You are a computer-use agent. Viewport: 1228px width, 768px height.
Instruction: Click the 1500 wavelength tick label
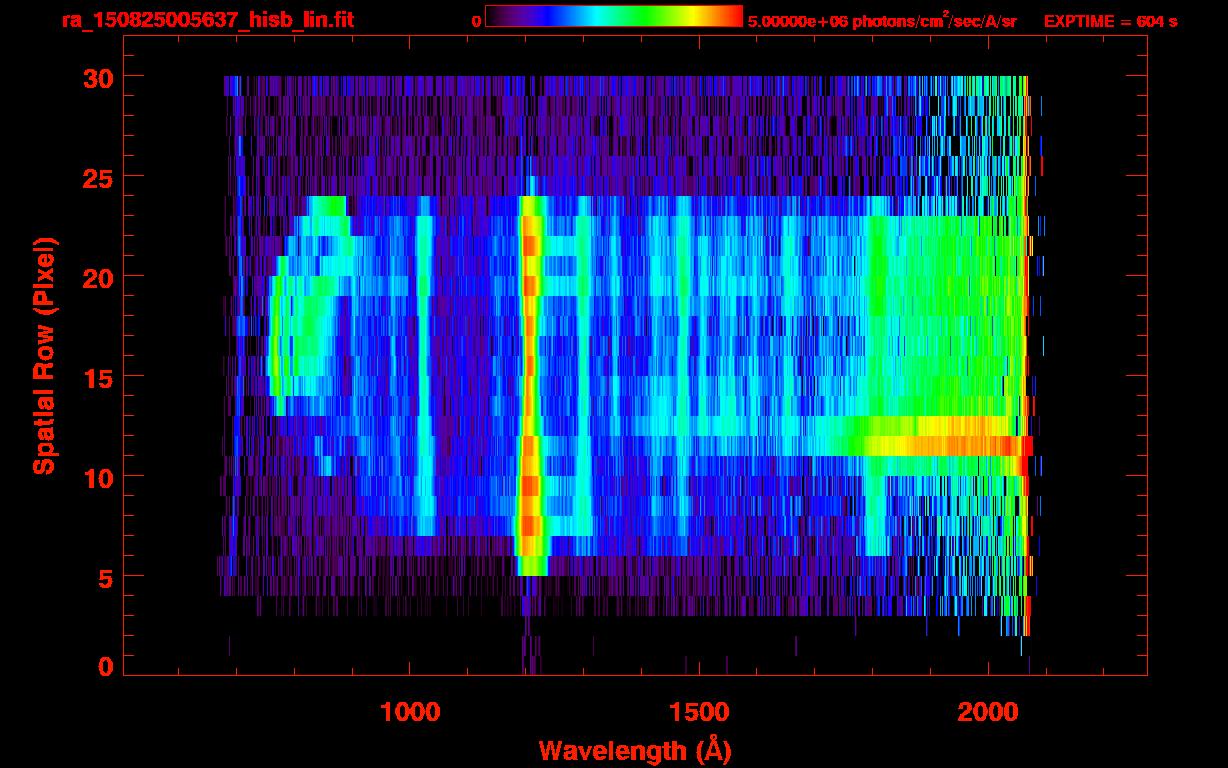[699, 712]
